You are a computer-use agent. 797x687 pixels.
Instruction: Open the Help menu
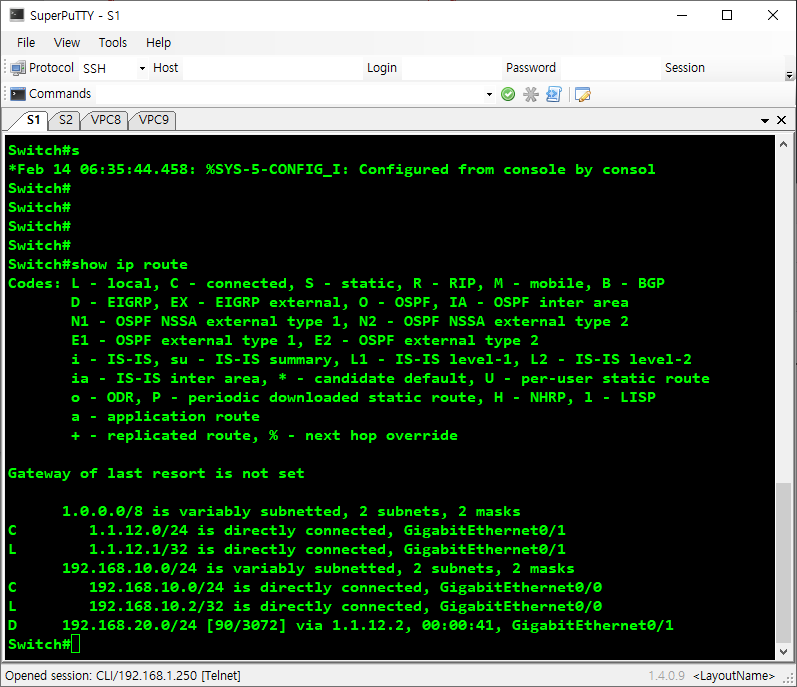click(x=158, y=43)
